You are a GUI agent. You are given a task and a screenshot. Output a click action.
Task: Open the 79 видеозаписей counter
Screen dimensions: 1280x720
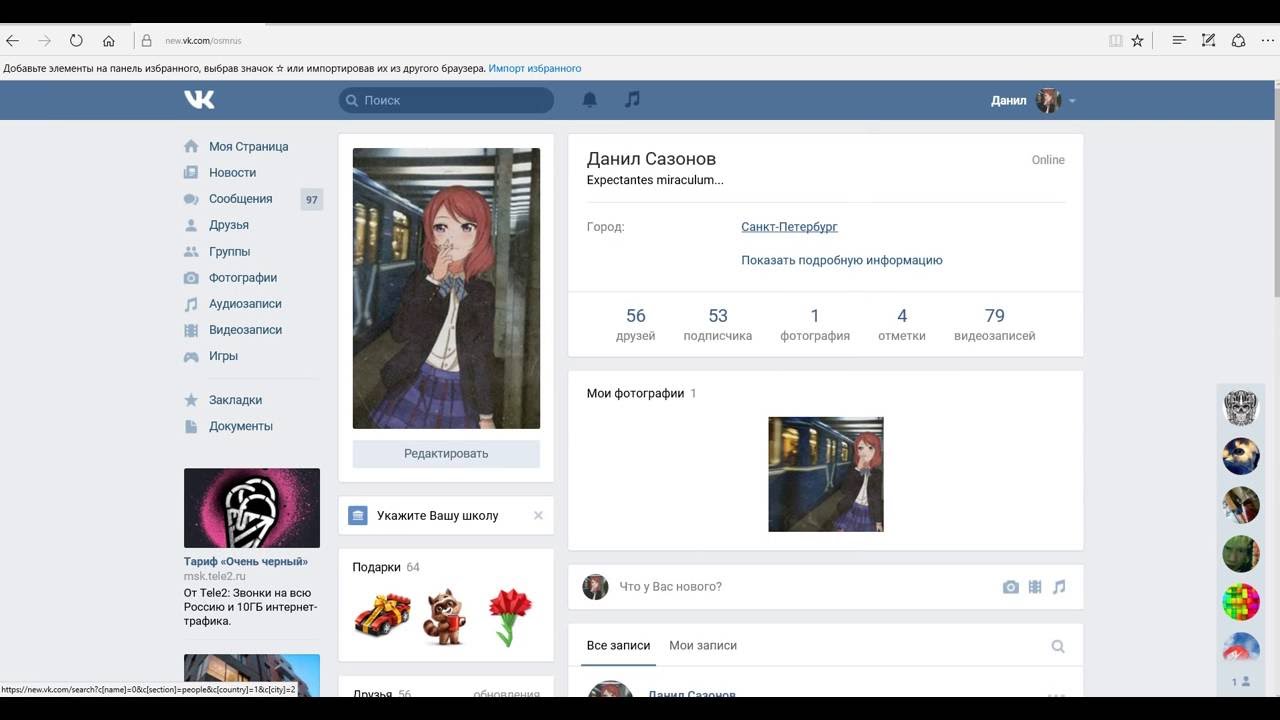[x=994, y=324]
